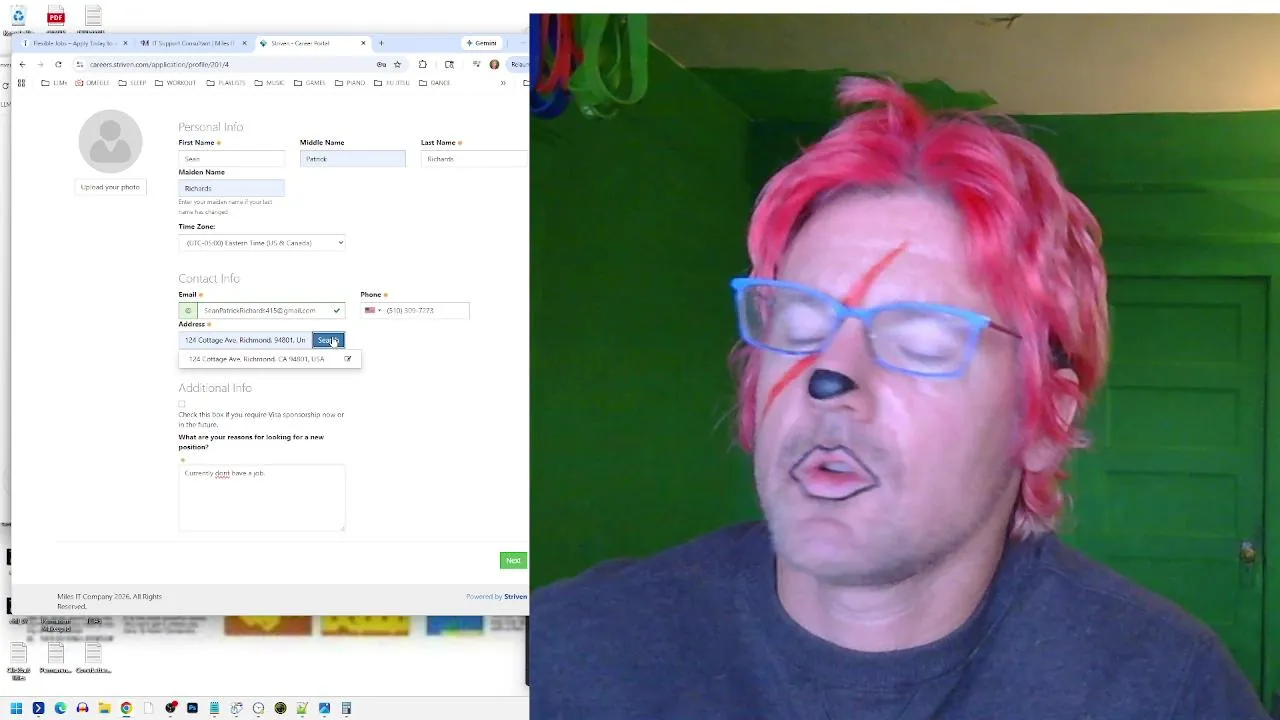Click the Upload your photo button

click(110, 187)
